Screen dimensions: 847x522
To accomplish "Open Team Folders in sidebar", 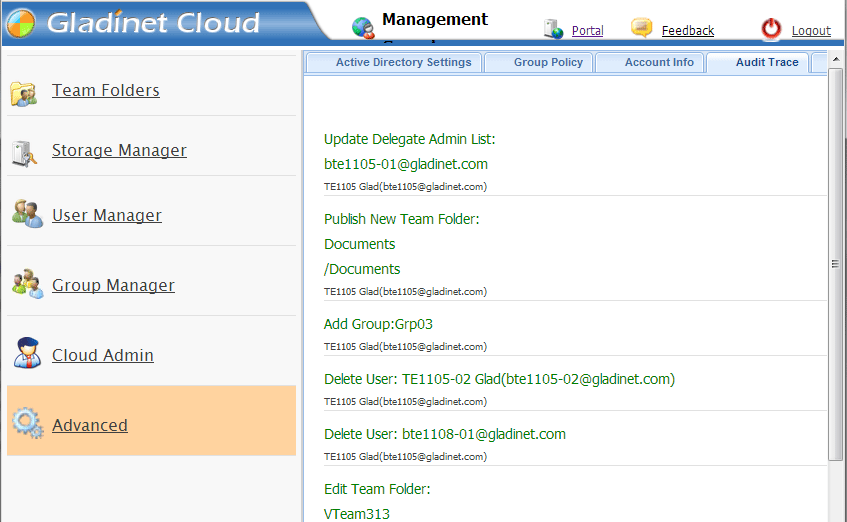I will (106, 90).
